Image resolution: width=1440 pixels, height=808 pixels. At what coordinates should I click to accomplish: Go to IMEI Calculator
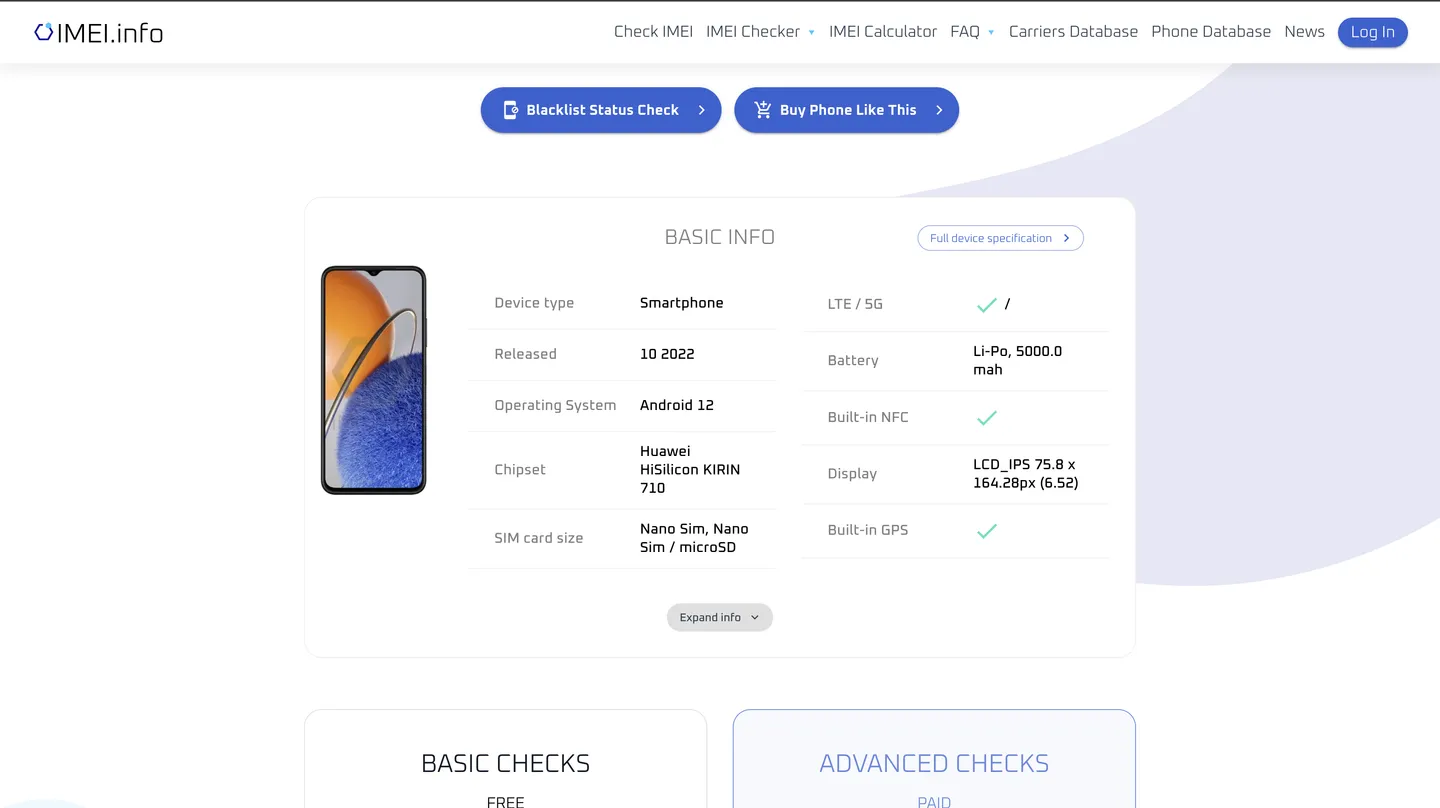click(883, 32)
